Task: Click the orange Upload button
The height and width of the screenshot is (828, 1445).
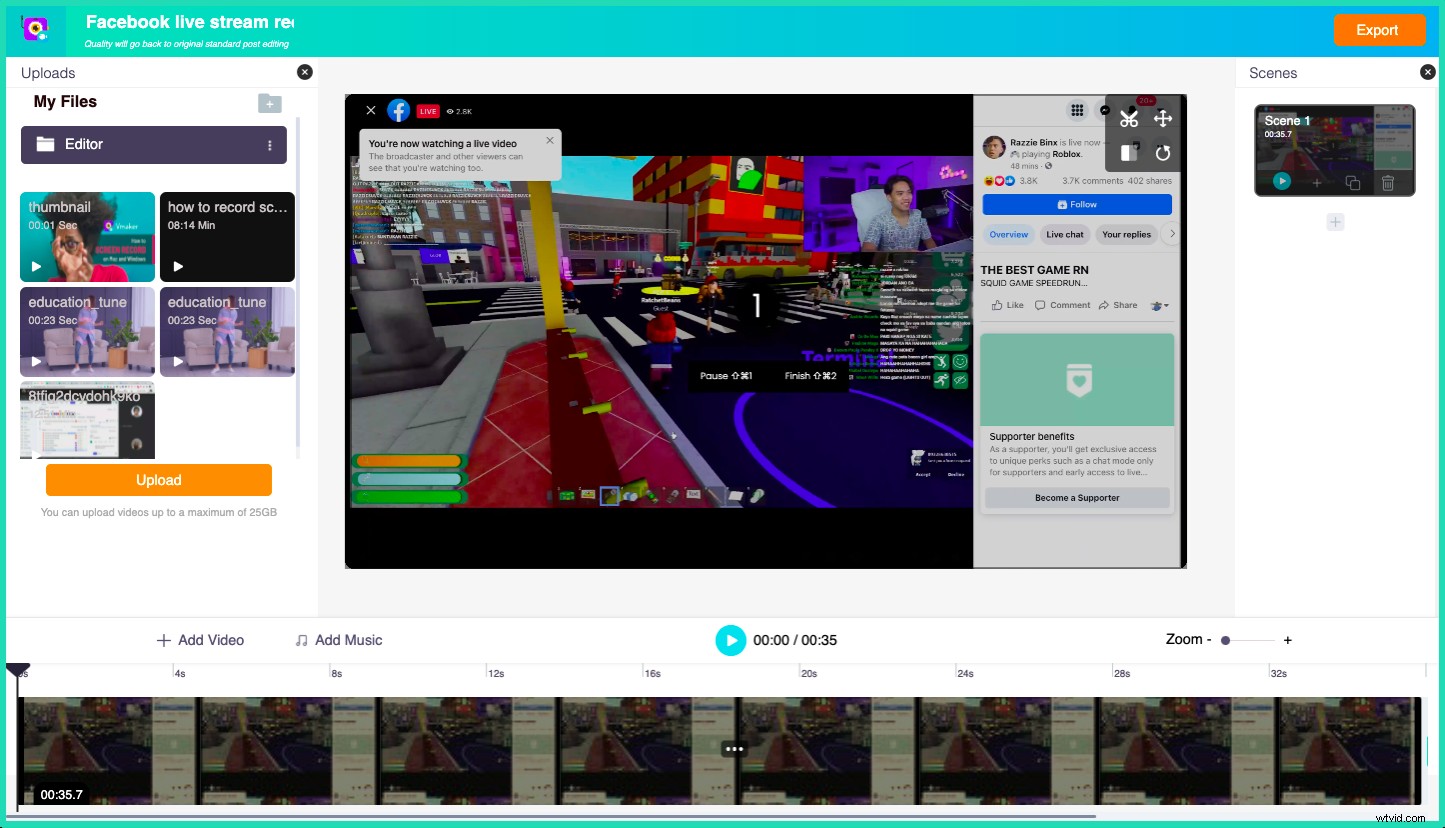Action: click(159, 480)
